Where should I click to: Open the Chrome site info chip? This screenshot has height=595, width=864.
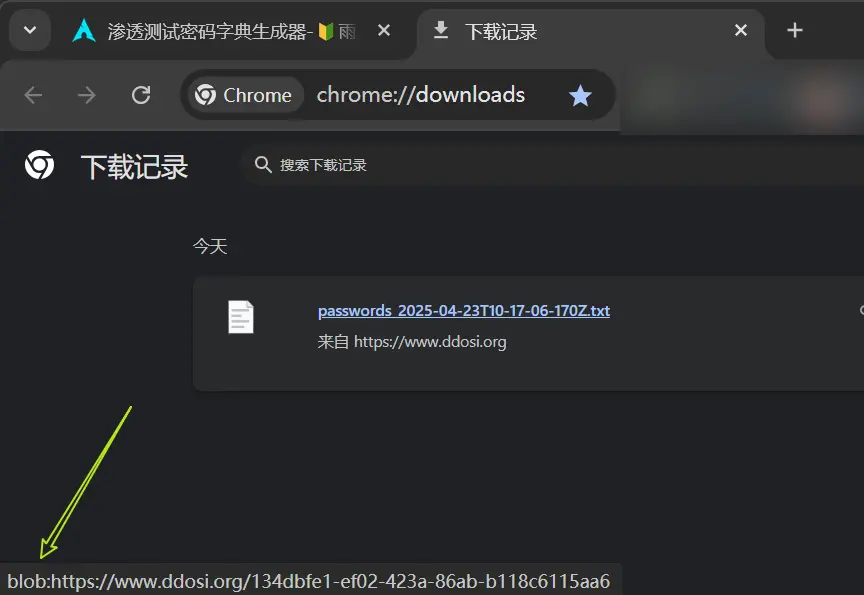(244, 95)
